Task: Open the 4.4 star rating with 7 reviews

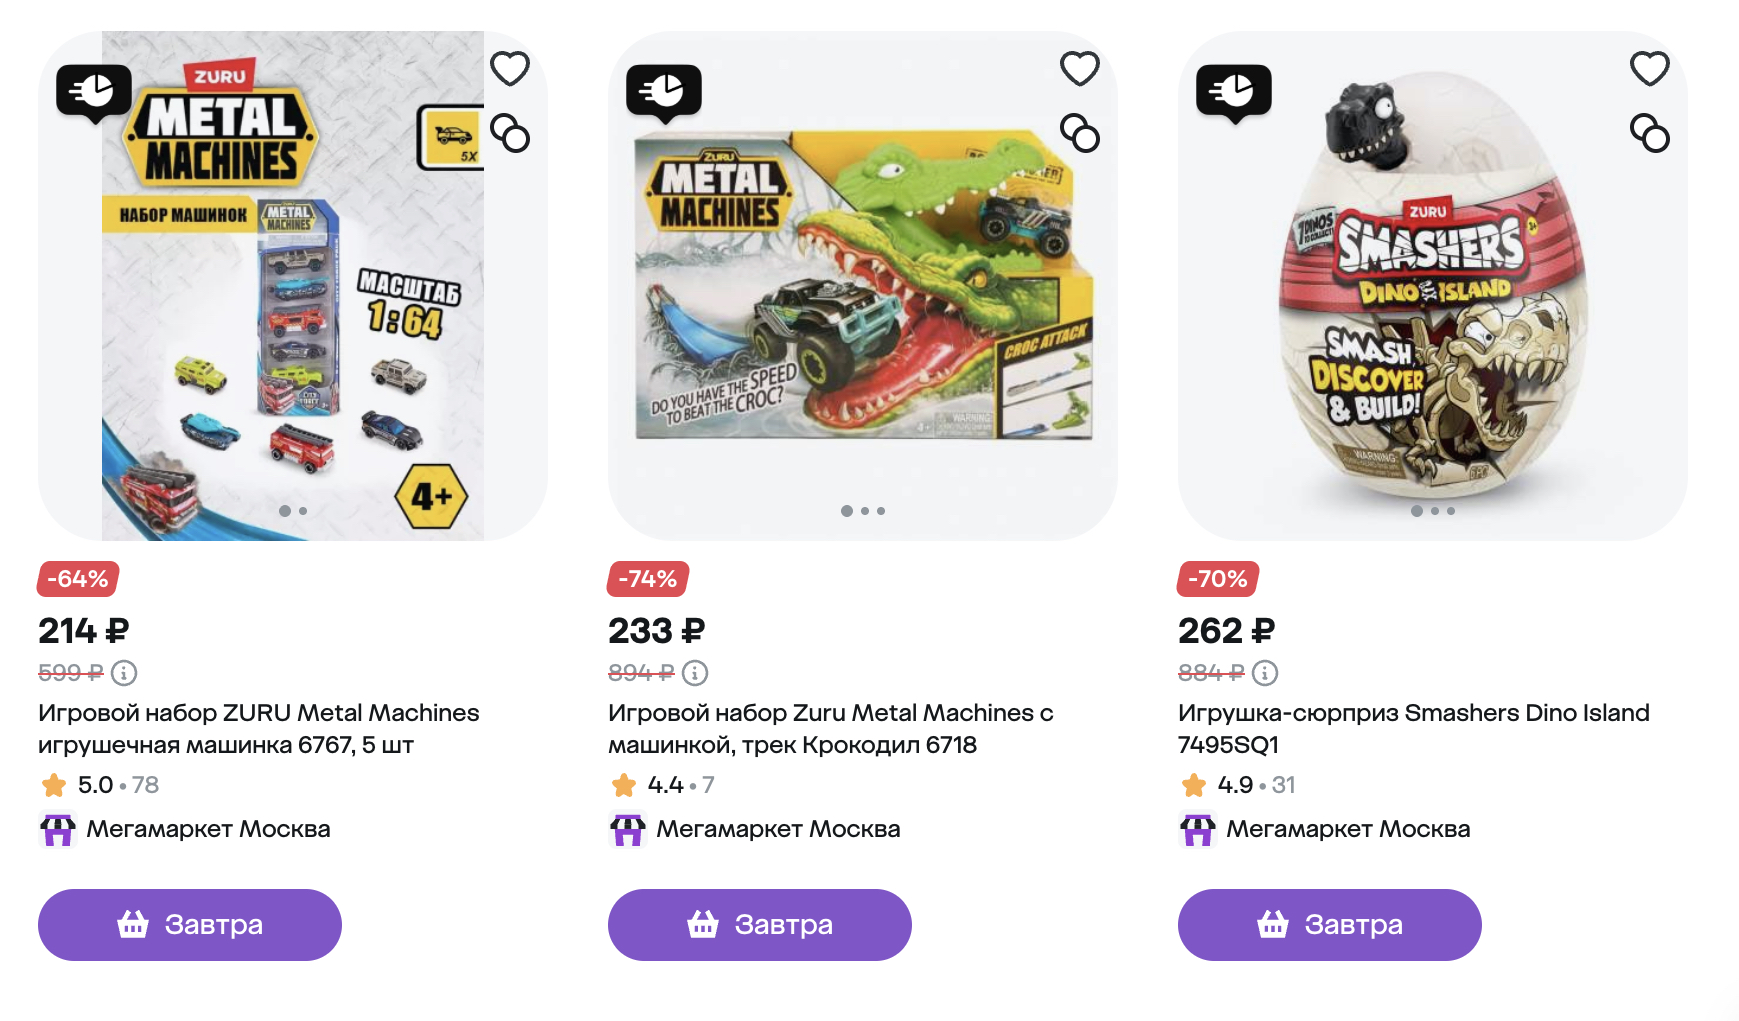Action: (x=663, y=785)
